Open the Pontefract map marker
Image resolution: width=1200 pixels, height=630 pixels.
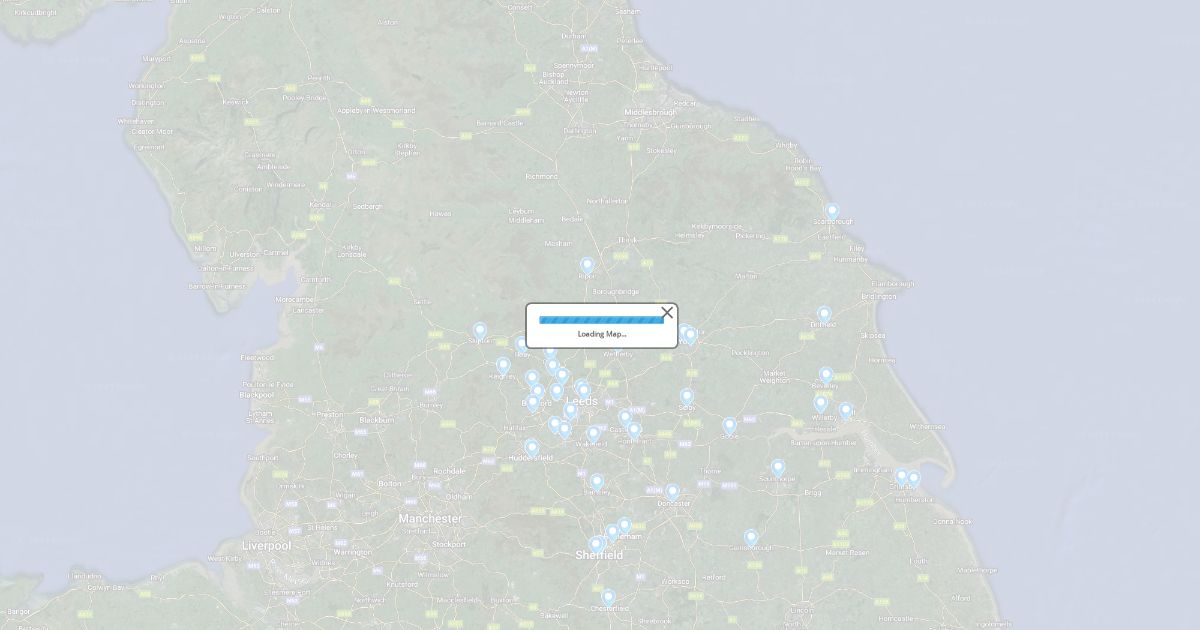(634, 430)
